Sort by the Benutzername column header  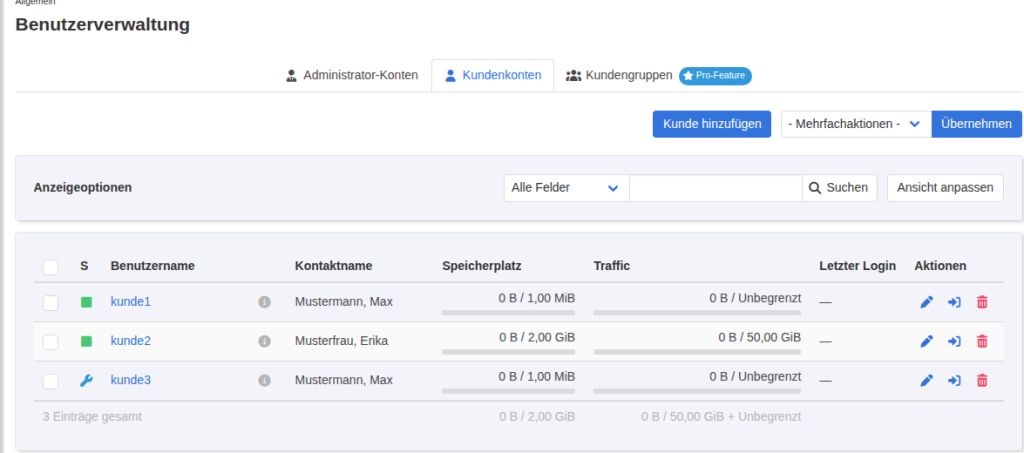point(153,266)
